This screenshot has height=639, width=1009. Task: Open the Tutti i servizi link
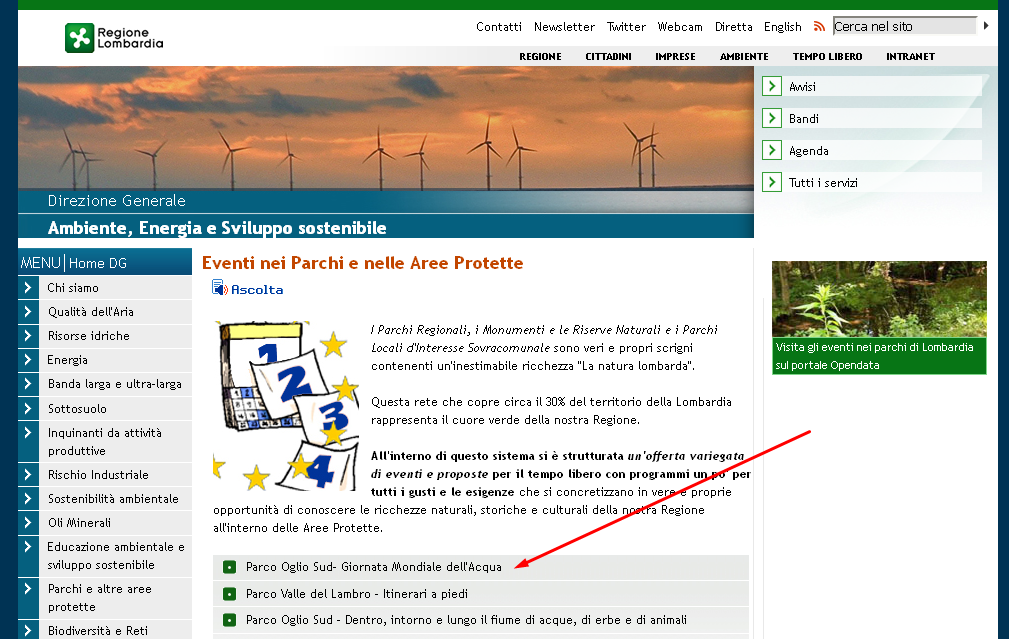click(x=823, y=183)
